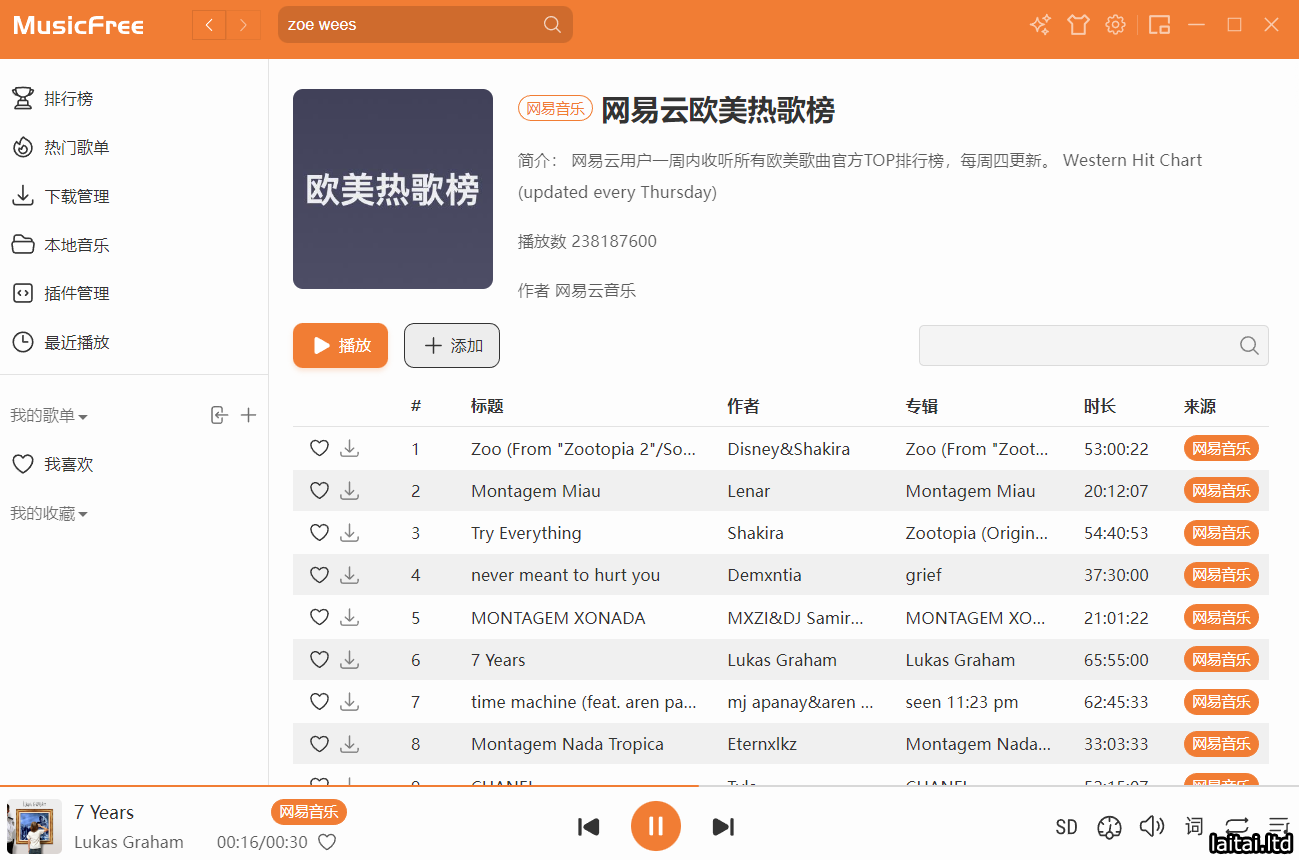Toggle lyrics display with 词 button
Viewport: 1299px width, 860px height.
pos(1194,826)
